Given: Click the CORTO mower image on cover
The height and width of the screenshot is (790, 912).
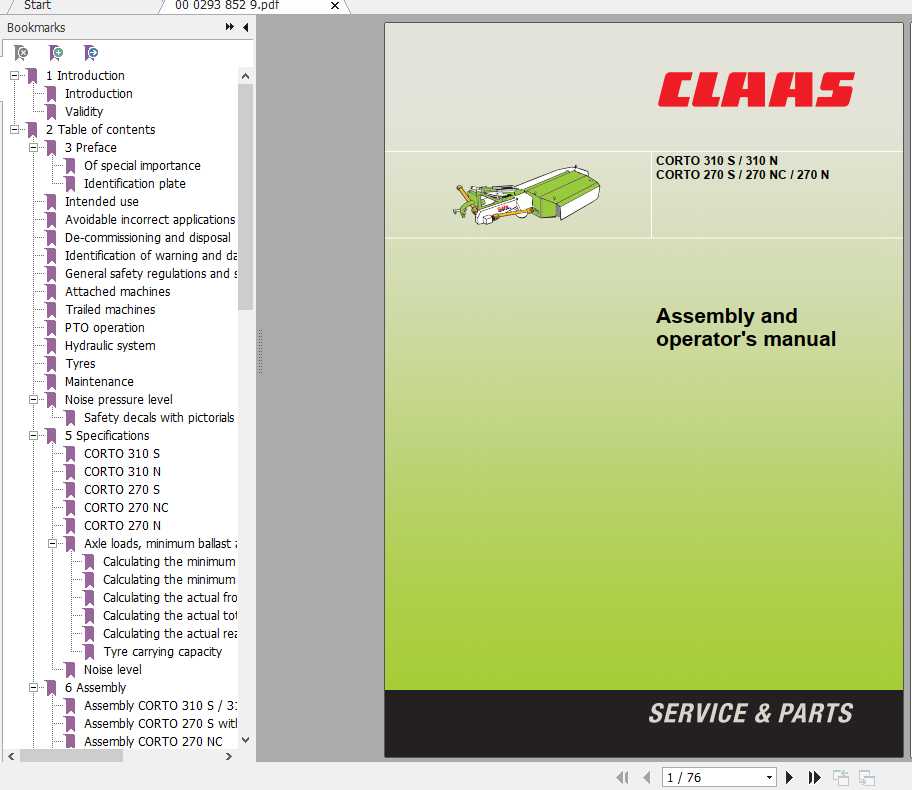Looking at the screenshot, I should [x=526, y=195].
